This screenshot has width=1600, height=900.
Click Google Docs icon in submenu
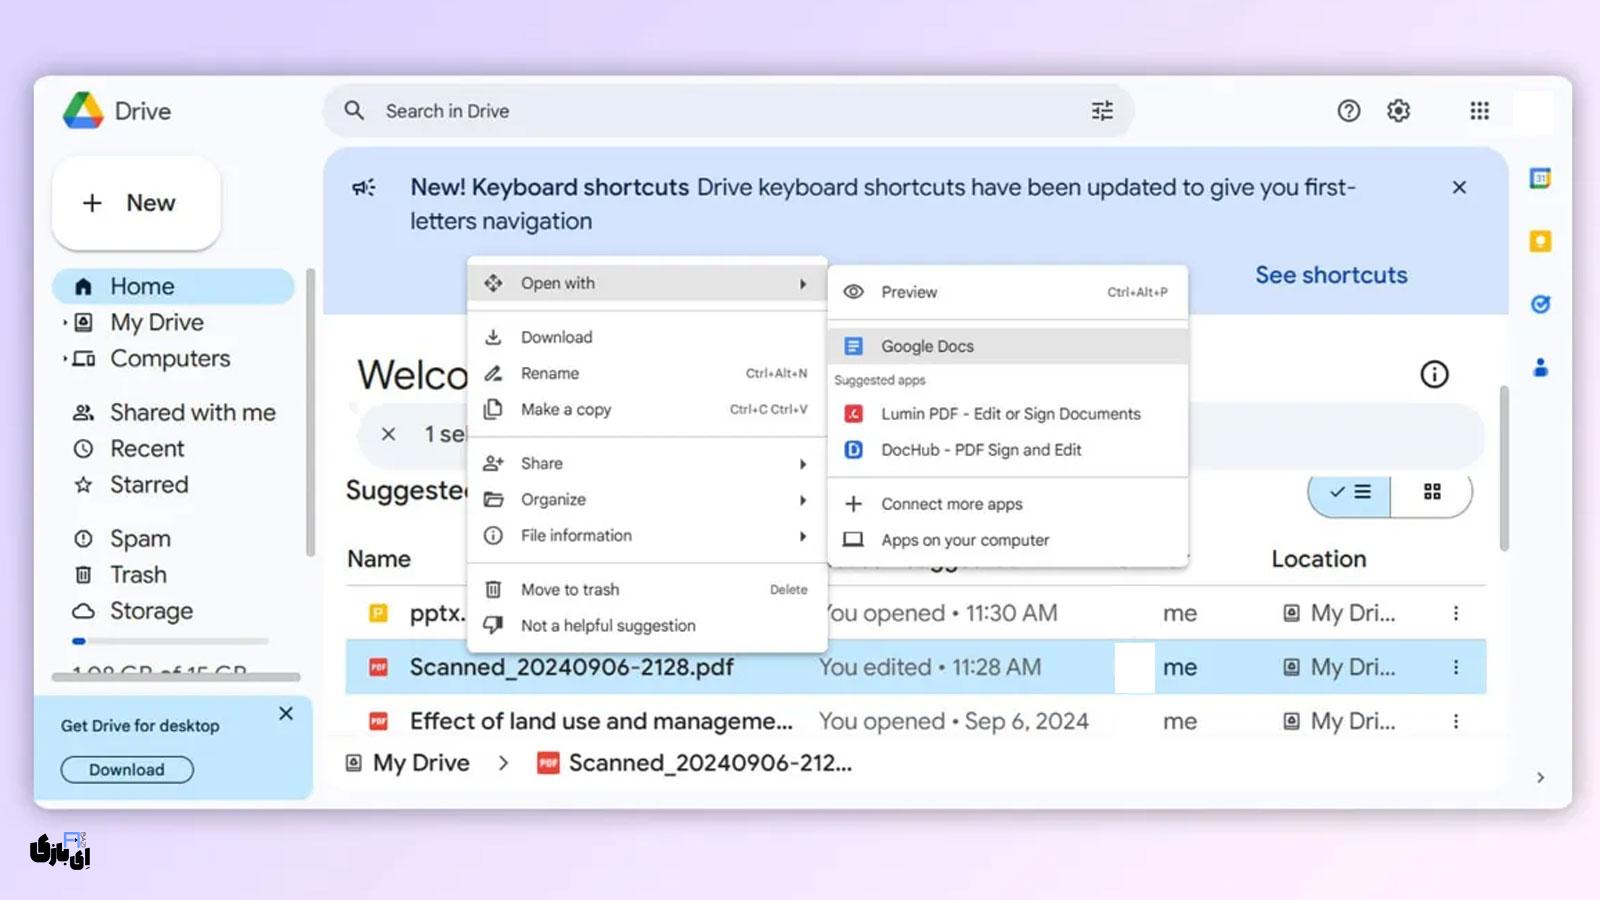pos(853,346)
